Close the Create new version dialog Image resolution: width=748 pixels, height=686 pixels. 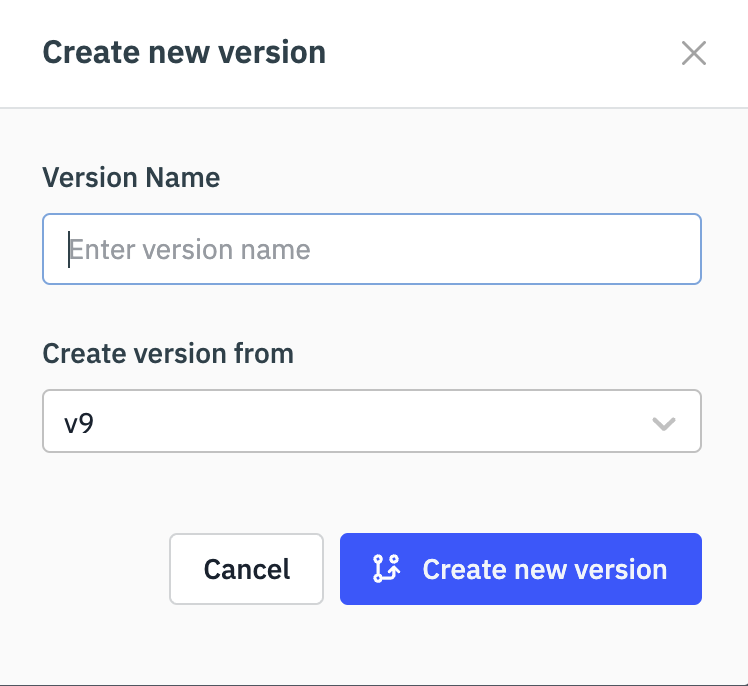pos(693,53)
